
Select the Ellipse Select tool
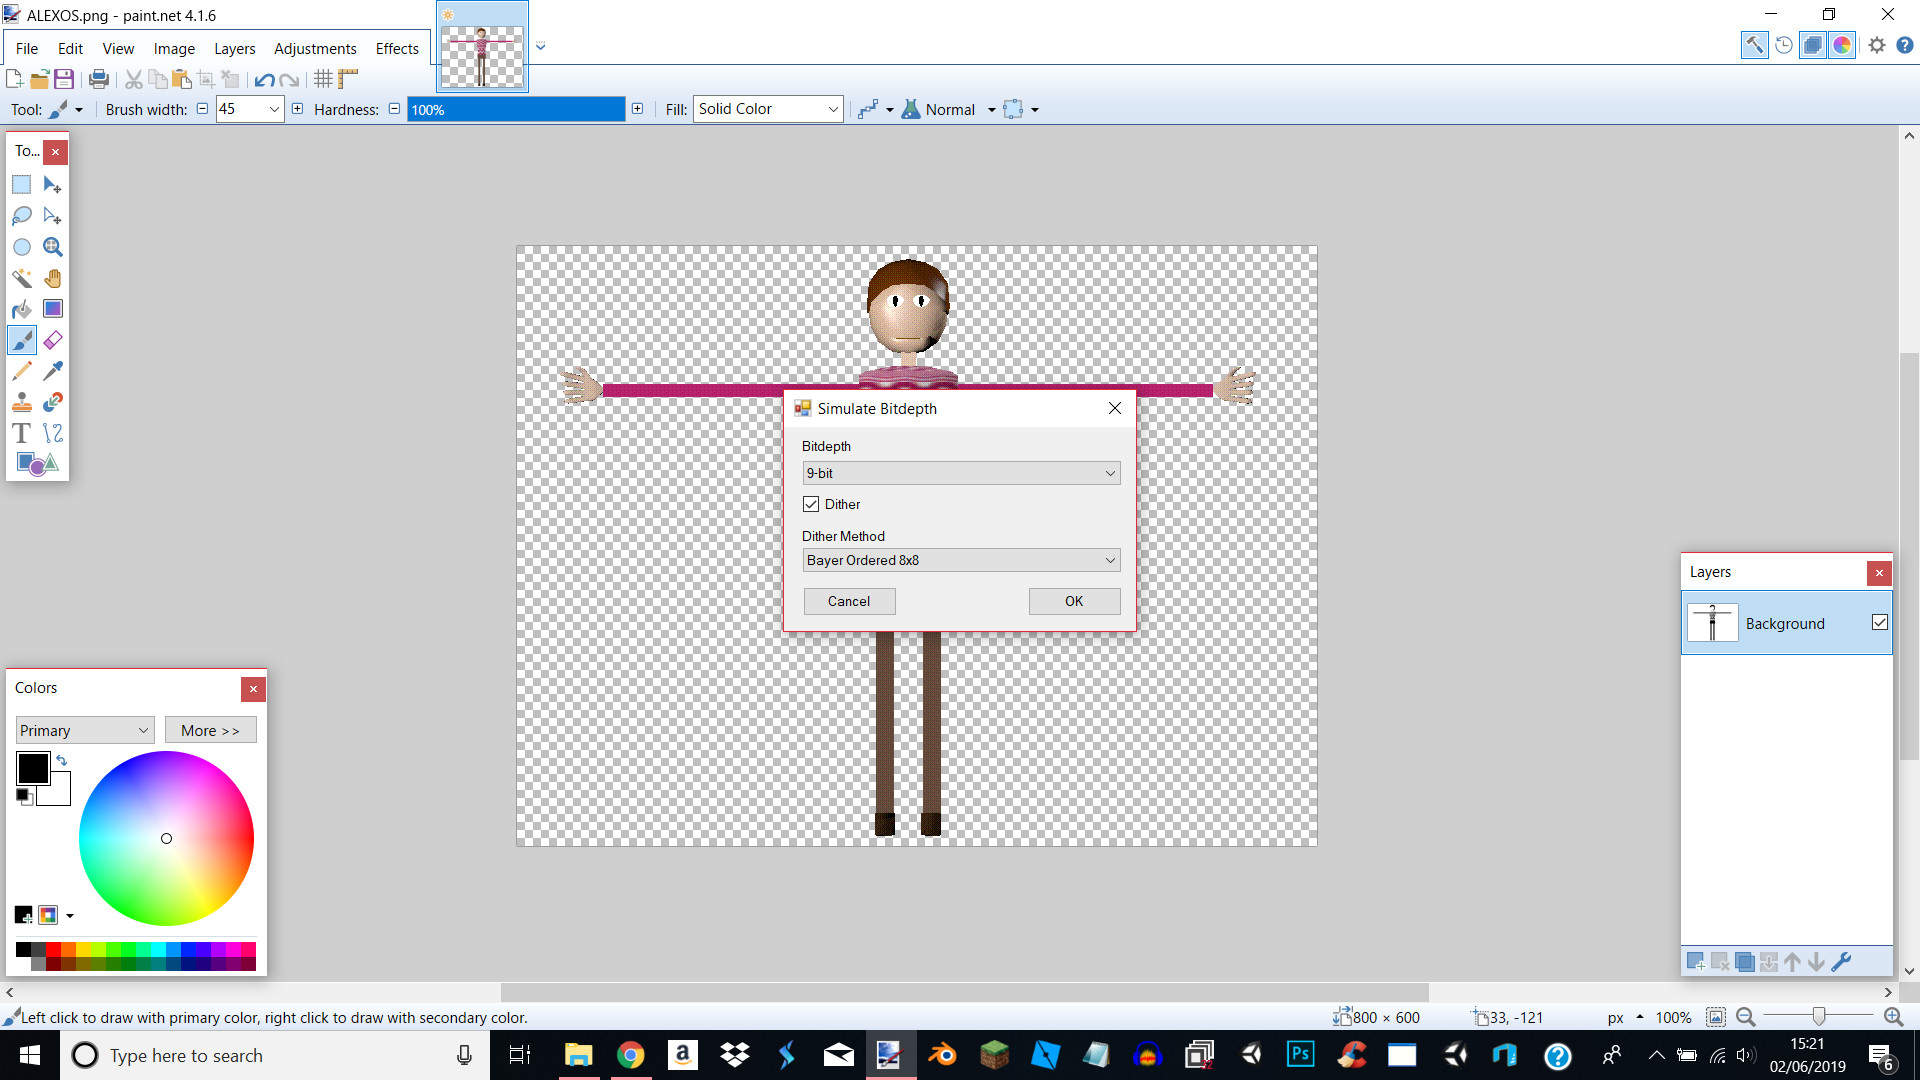point(22,247)
